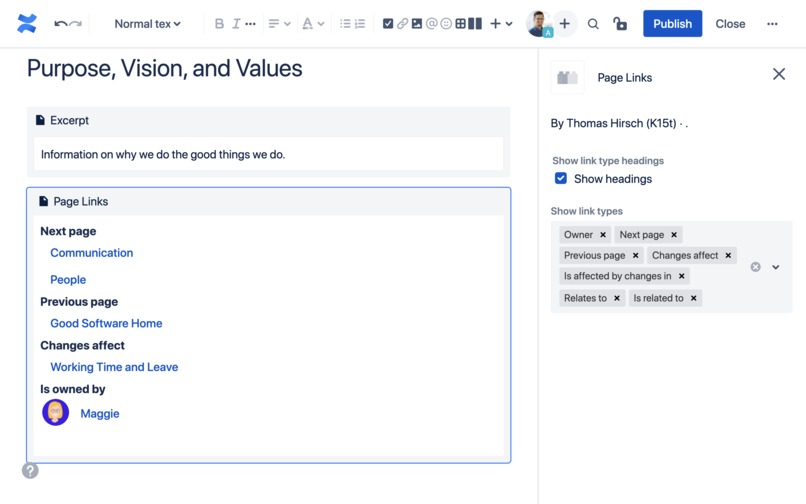The image size is (806, 504).
Task: Click the Confluence logo
Action: pos(27,24)
